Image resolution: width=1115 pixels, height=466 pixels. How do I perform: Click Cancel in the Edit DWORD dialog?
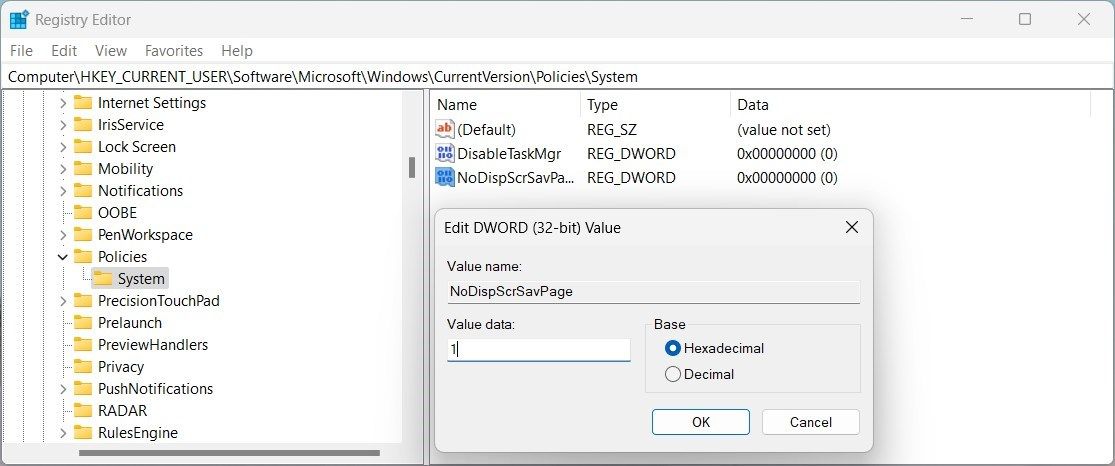click(x=810, y=422)
